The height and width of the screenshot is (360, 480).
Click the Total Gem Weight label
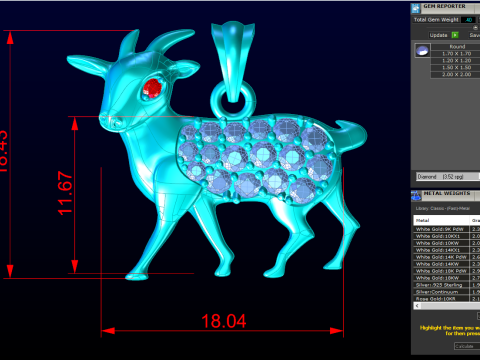tap(436, 20)
